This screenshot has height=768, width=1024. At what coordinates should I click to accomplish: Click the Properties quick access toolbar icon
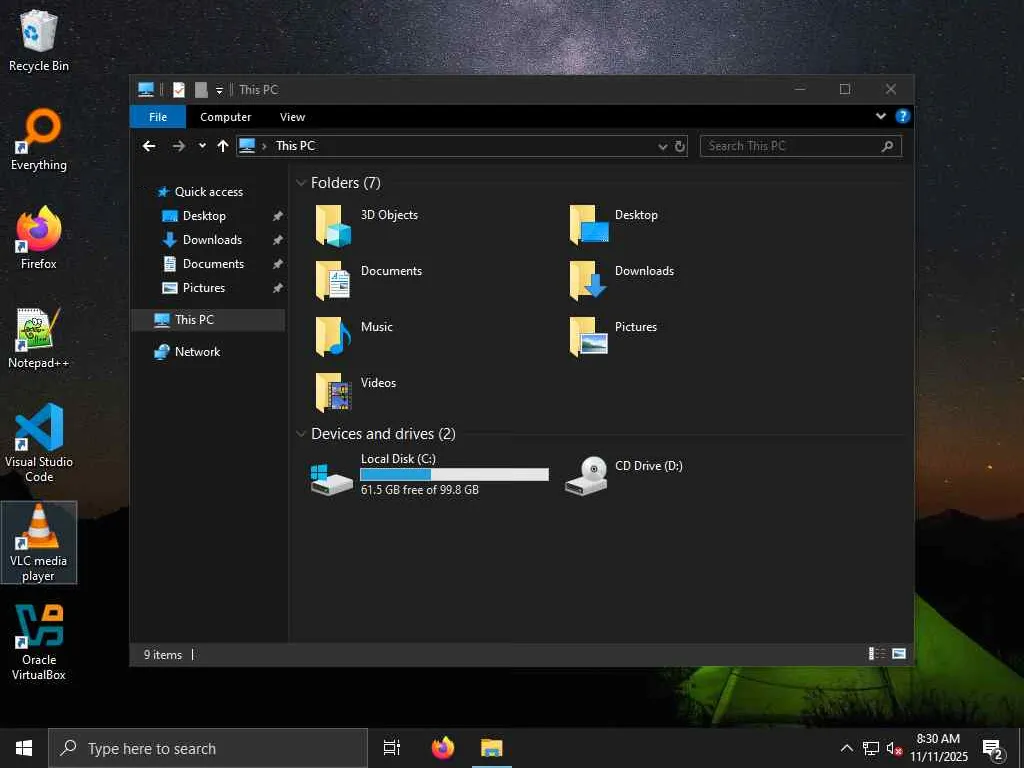tap(178, 89)
